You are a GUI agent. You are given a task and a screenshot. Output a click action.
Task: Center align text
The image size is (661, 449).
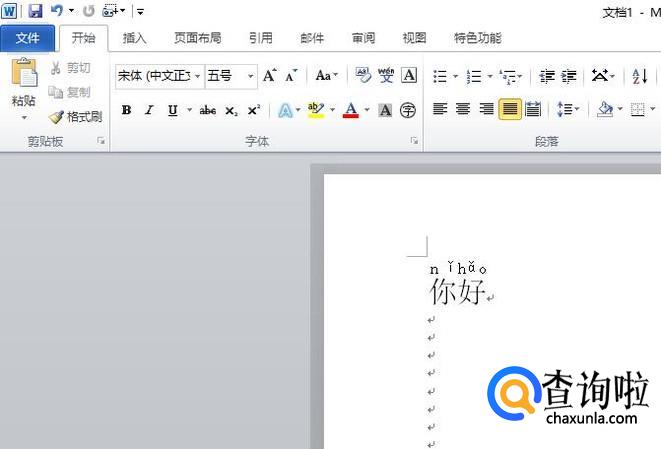pyautogui.click(x=463, y=109)
